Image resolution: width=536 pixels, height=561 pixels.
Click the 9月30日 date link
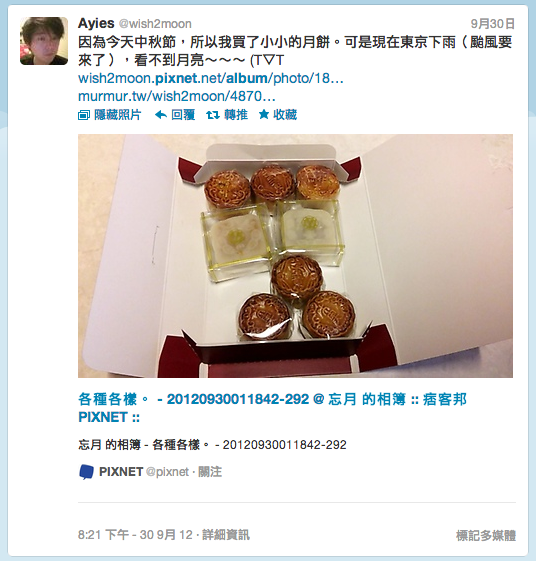(x=493, y=24)
